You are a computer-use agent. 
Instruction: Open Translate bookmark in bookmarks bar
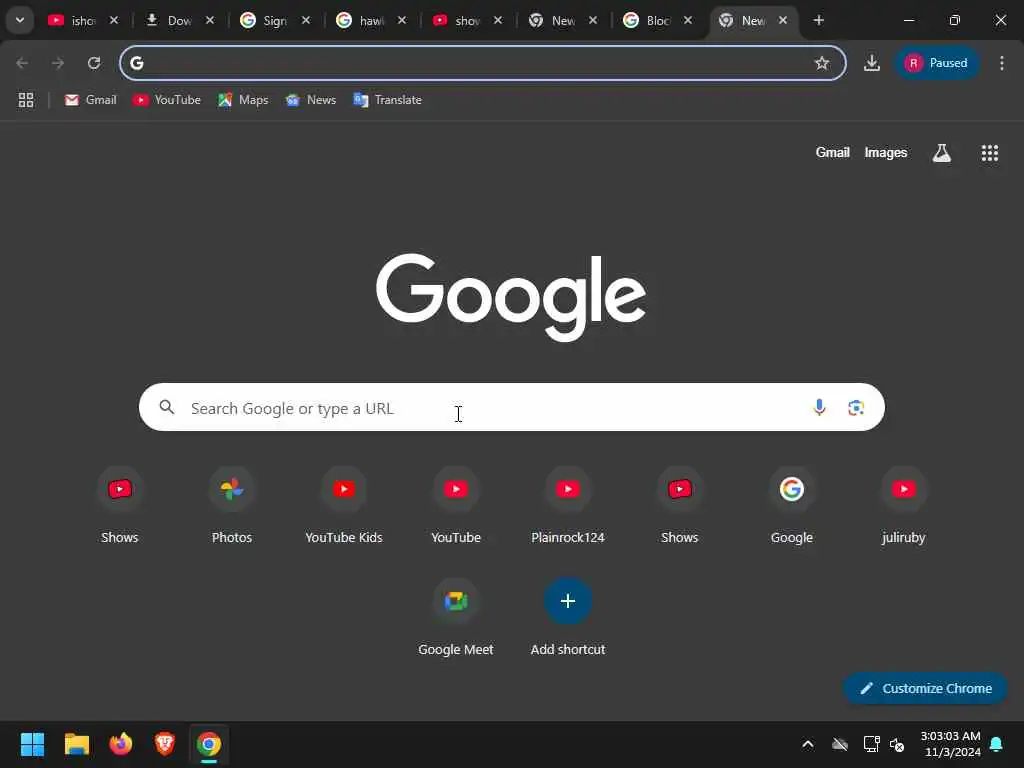(x=387, y=100)
